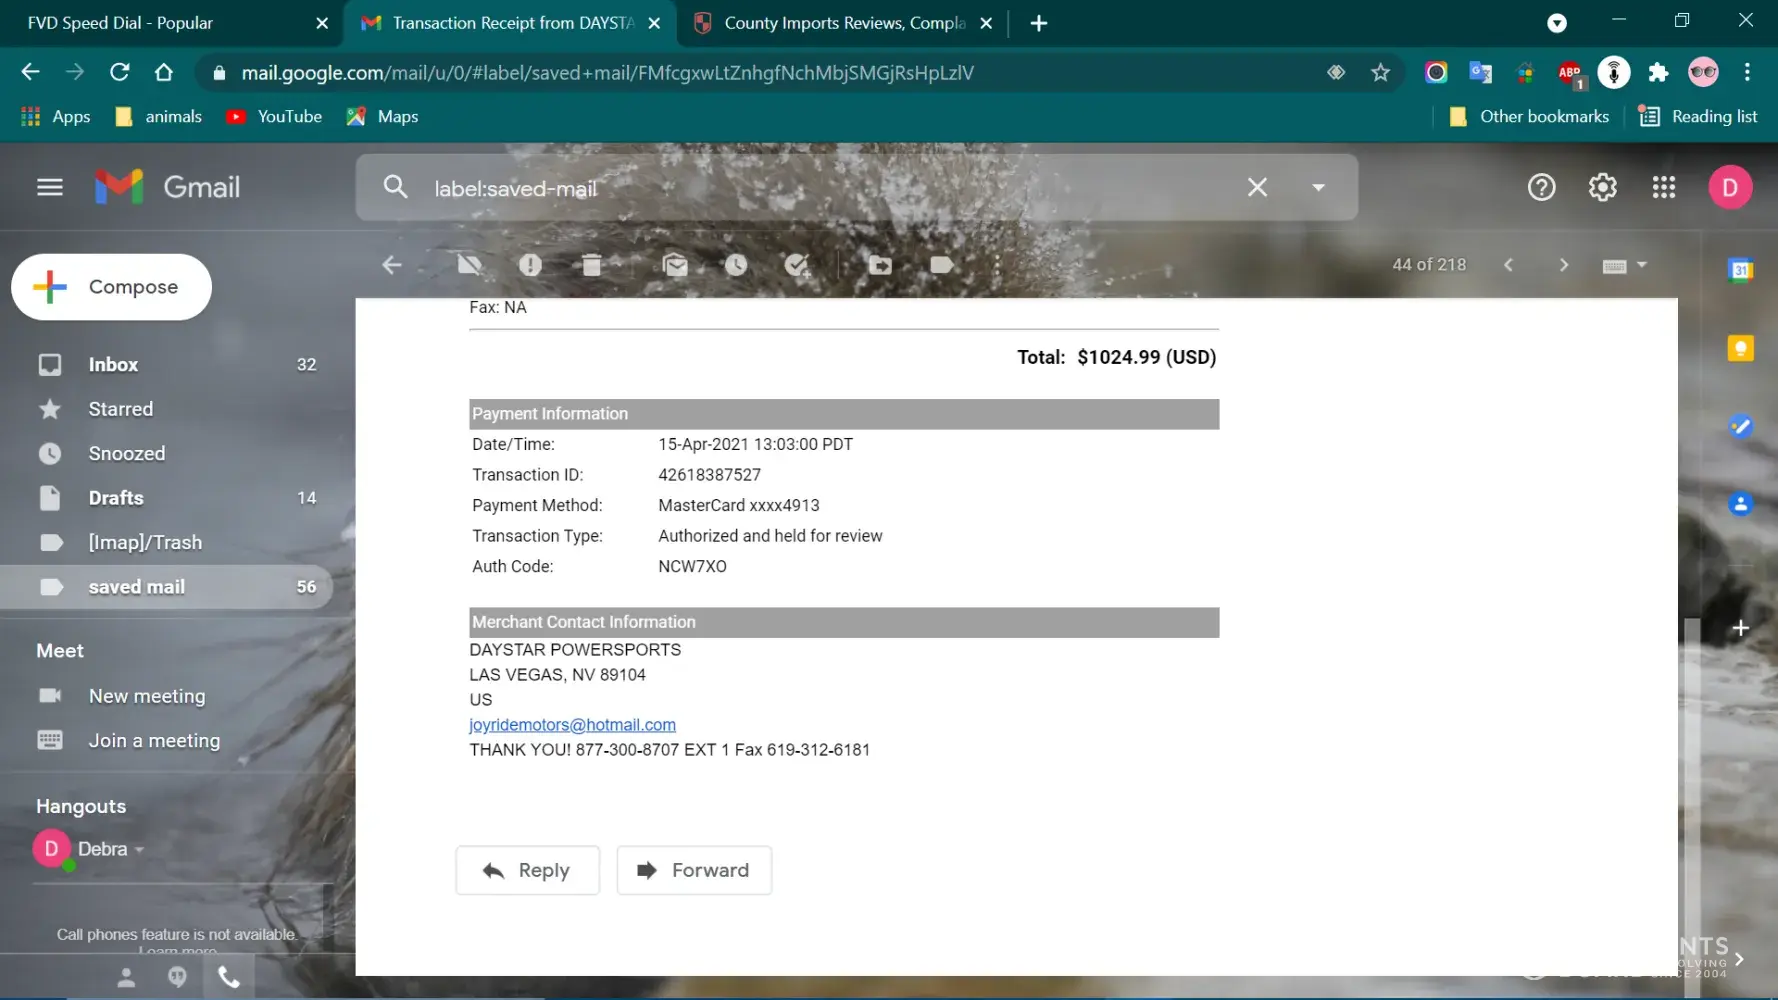Expand the Debra Hangouts status dropdown
Image resolution: width=1778 pixels, height=1000 pixels.
click(x=139, y=849)
